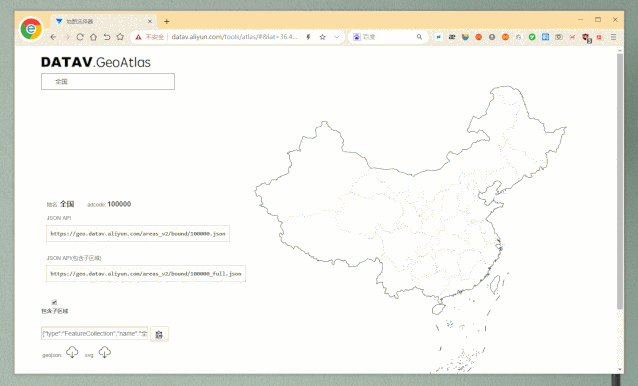Image resolution: width=638 pixels, height=386 pixels.
Task: Go forward with the forward arrow
Action: (x=67, y=37)
